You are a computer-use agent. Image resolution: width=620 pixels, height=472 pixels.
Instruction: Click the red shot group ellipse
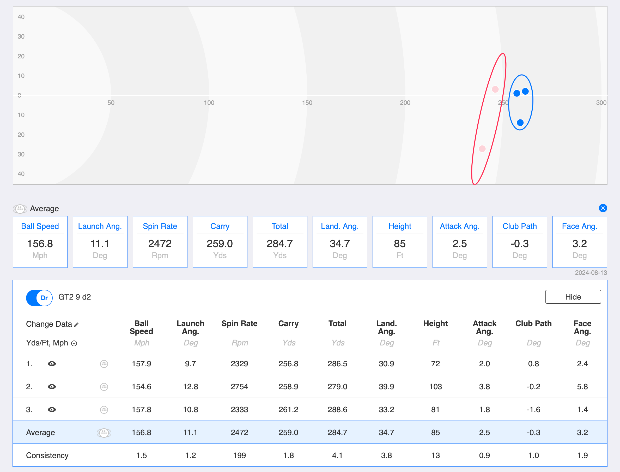point(488,118)
